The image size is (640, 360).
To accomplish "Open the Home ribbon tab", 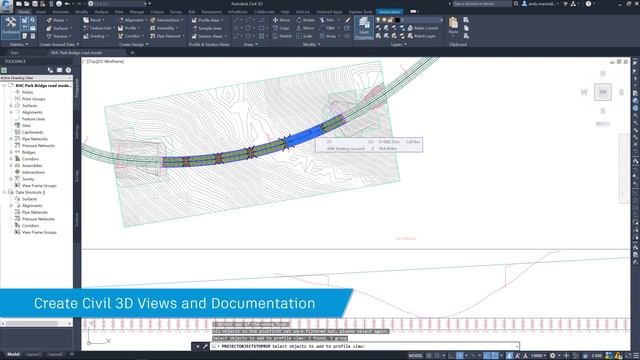I will 24,12.
